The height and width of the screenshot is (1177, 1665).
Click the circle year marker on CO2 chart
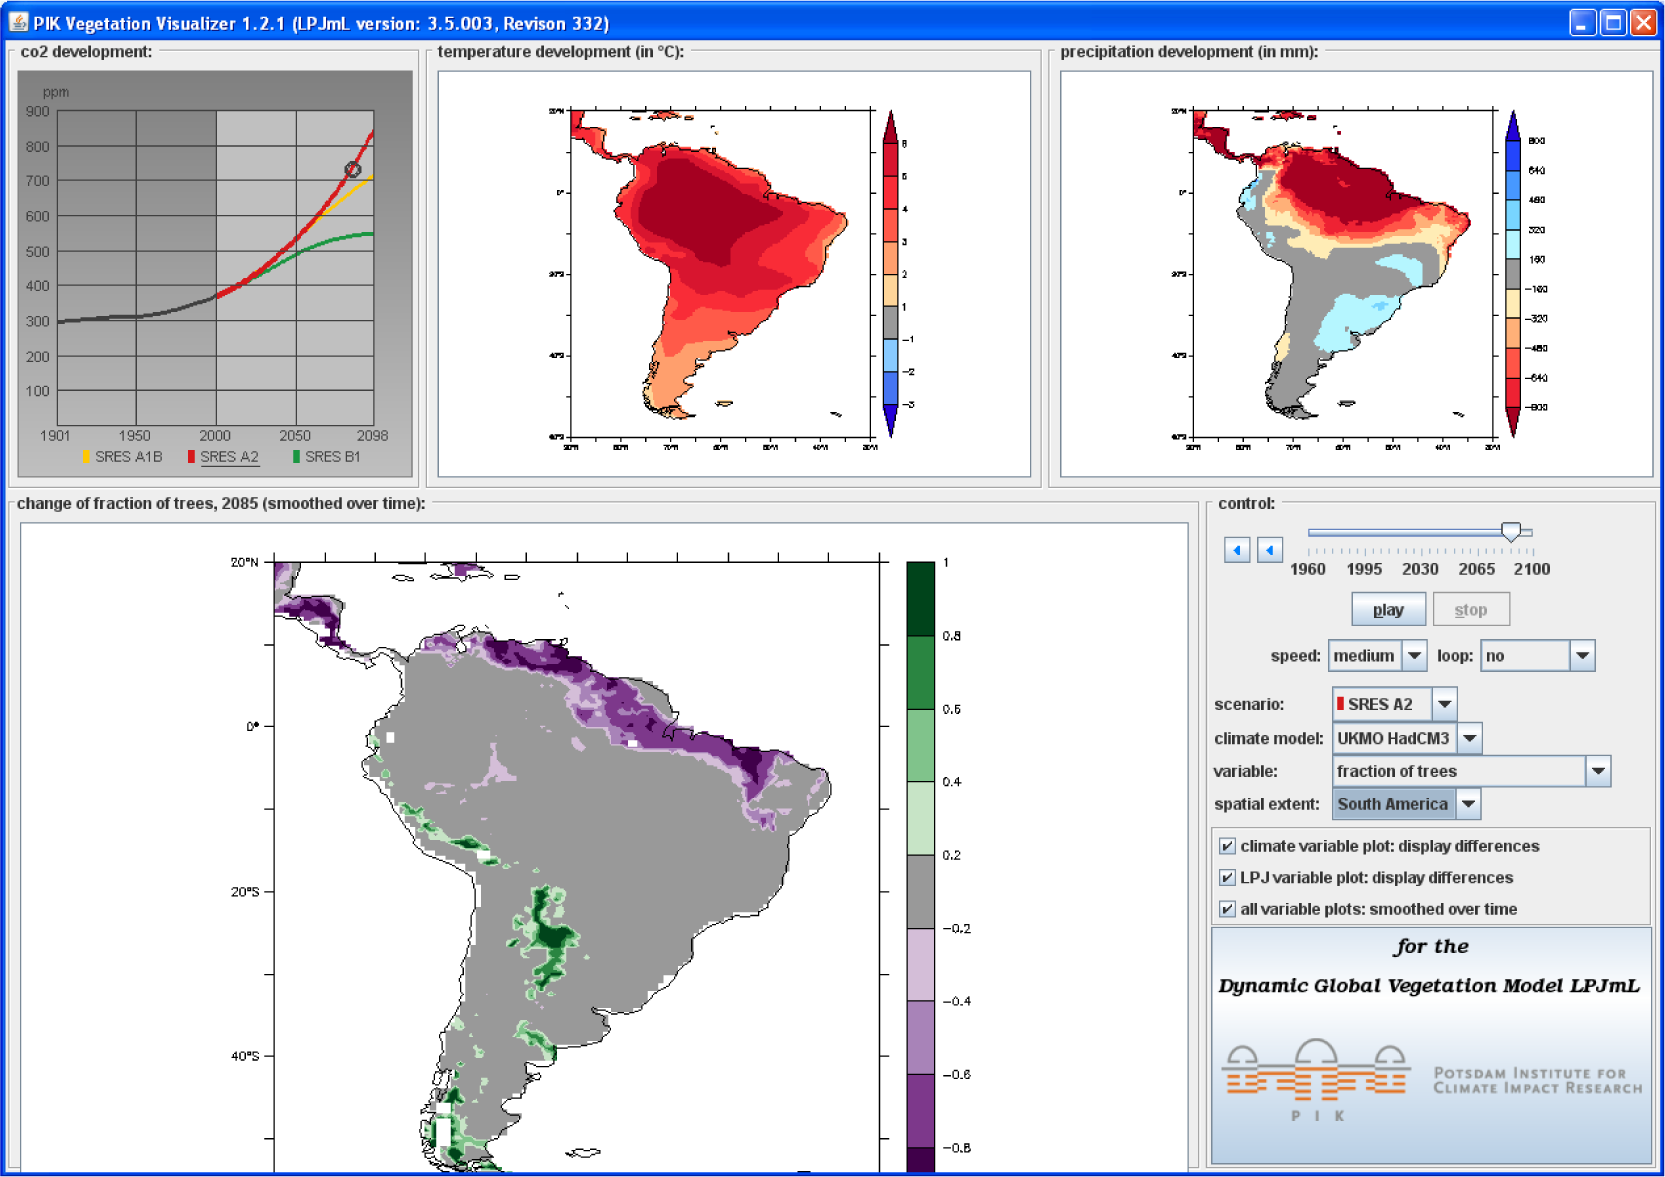click(353, 170)
